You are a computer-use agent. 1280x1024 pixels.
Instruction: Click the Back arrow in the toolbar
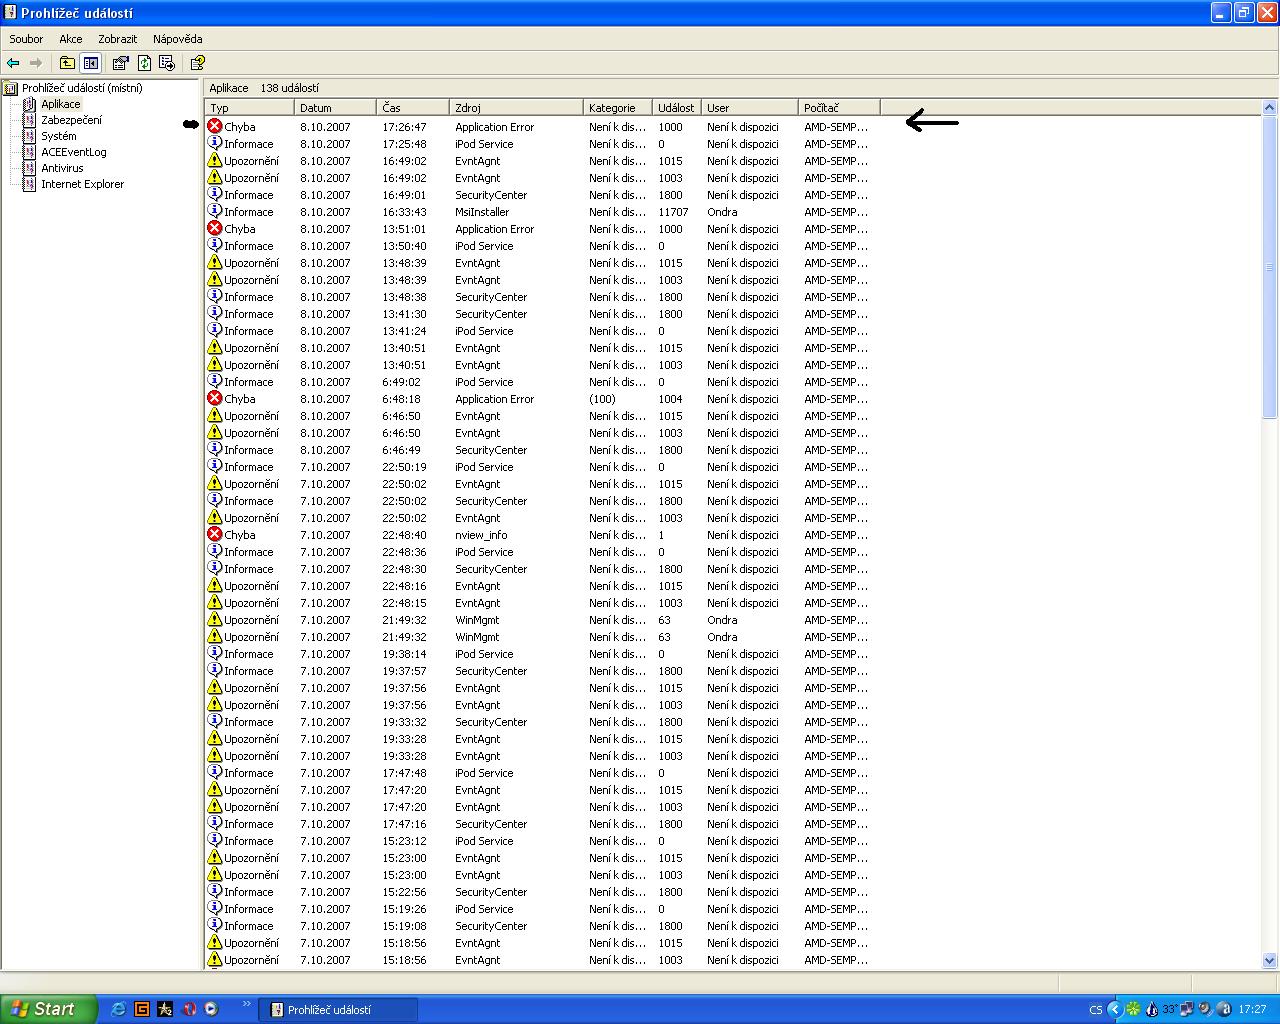point(13,63)
